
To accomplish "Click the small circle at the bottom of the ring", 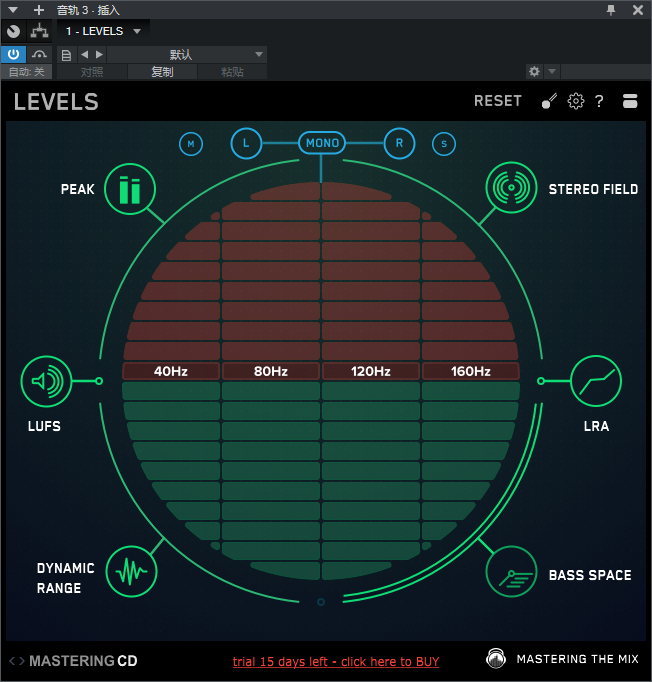I will pyautogui.click(x=321, y=602).
